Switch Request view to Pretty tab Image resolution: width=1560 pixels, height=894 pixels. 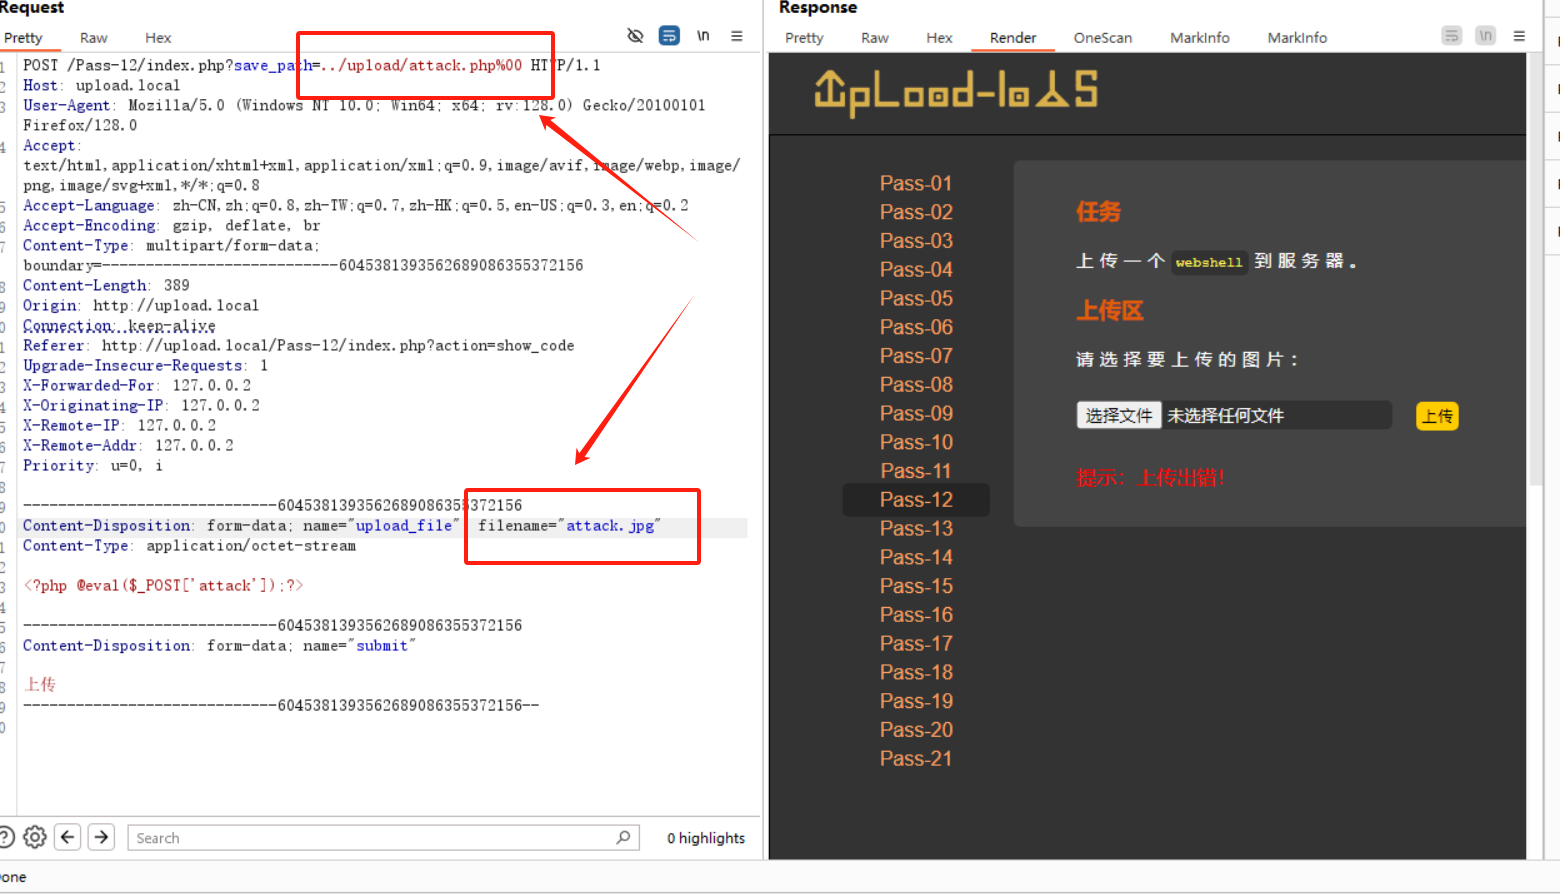[23, 38]
